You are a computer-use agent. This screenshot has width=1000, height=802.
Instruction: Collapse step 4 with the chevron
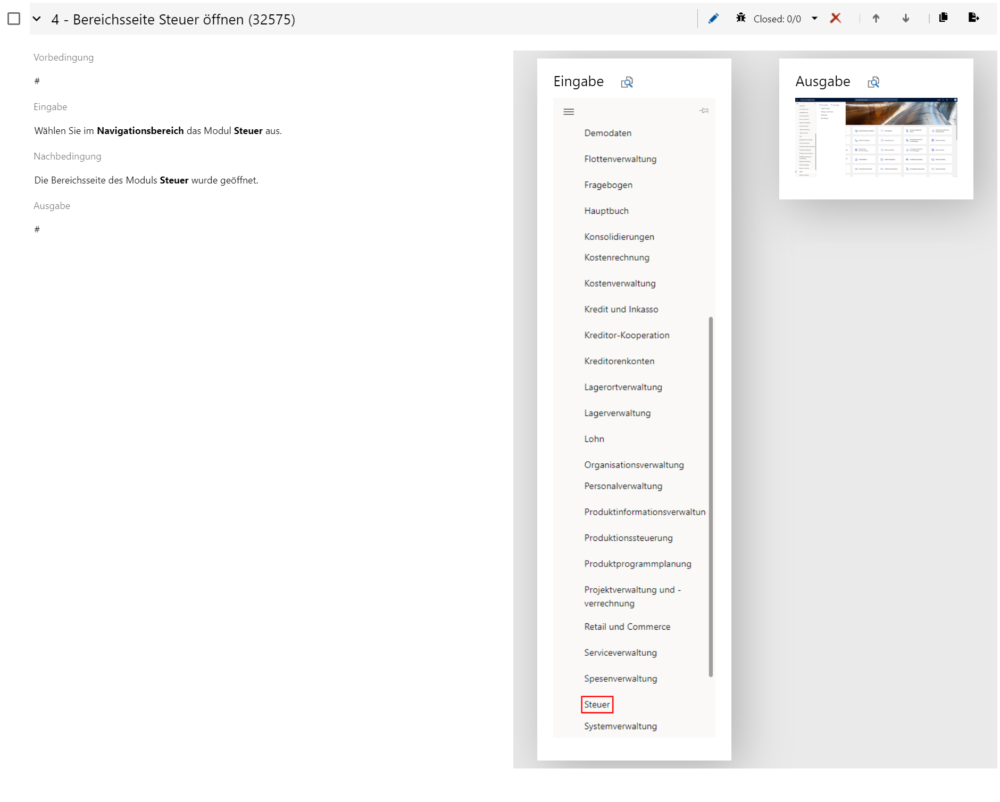[37, 19]
